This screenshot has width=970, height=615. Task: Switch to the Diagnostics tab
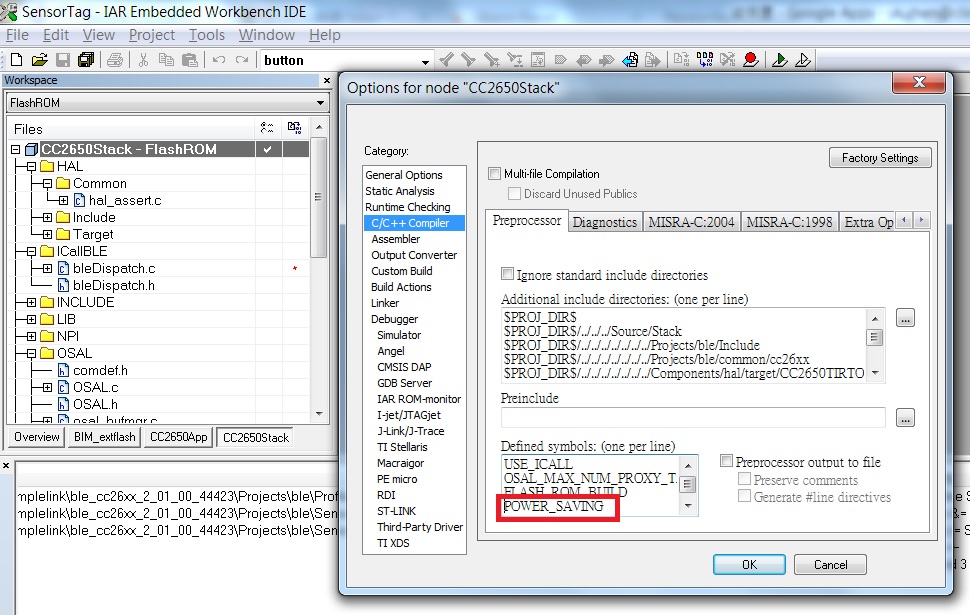[x=604, y=222]
